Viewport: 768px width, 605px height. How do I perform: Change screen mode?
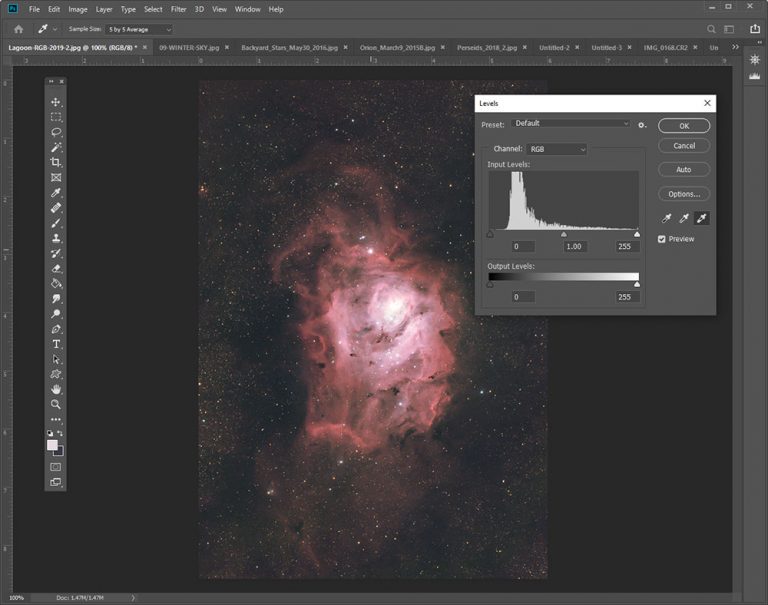click(56, 482)
